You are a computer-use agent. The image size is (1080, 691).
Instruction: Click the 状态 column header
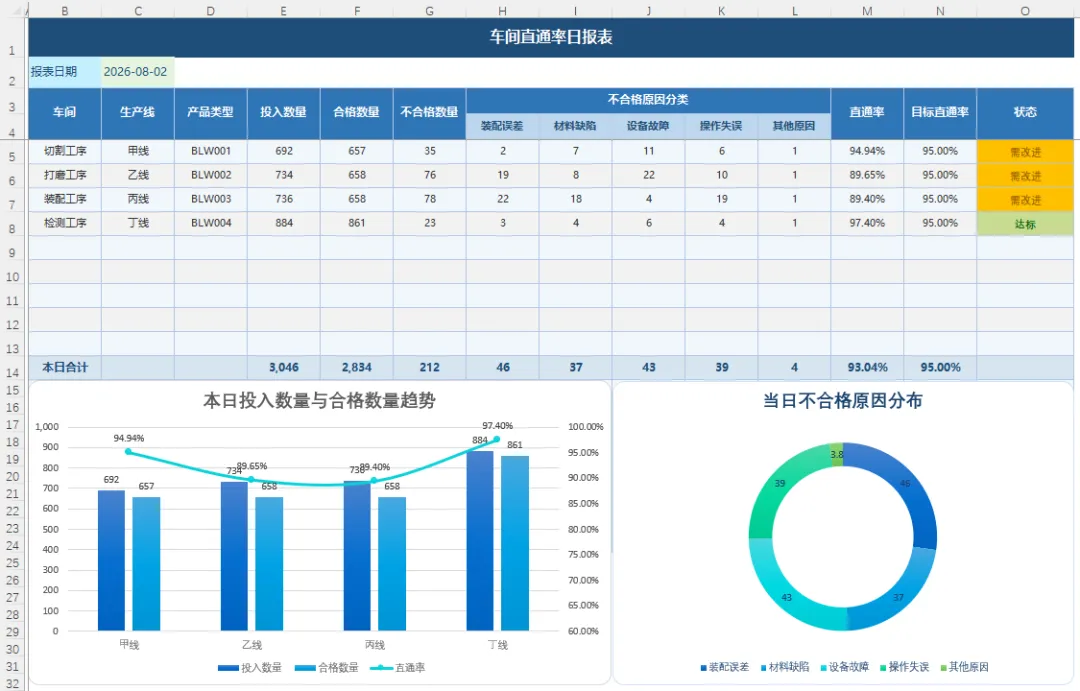tap(1025, 112)
